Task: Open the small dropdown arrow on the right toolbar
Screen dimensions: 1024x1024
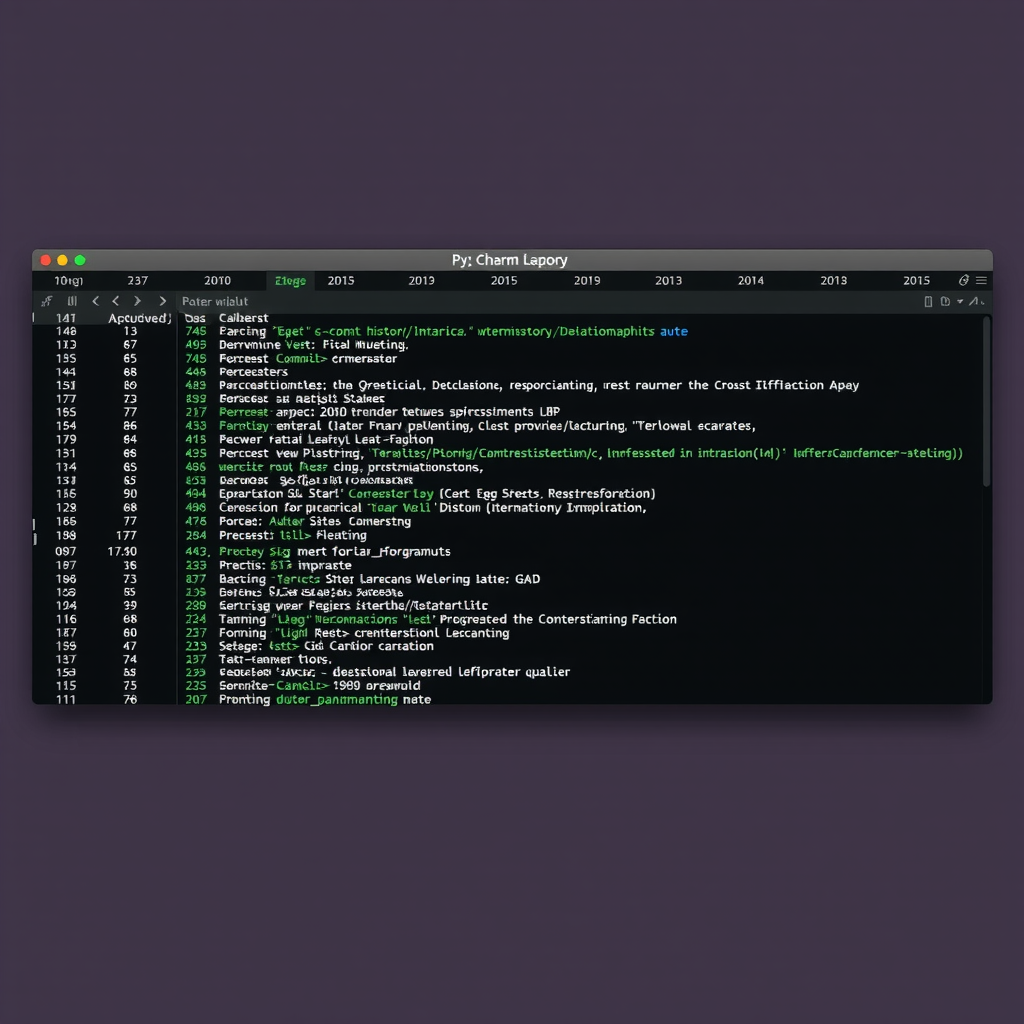Action: pos(960,301)
